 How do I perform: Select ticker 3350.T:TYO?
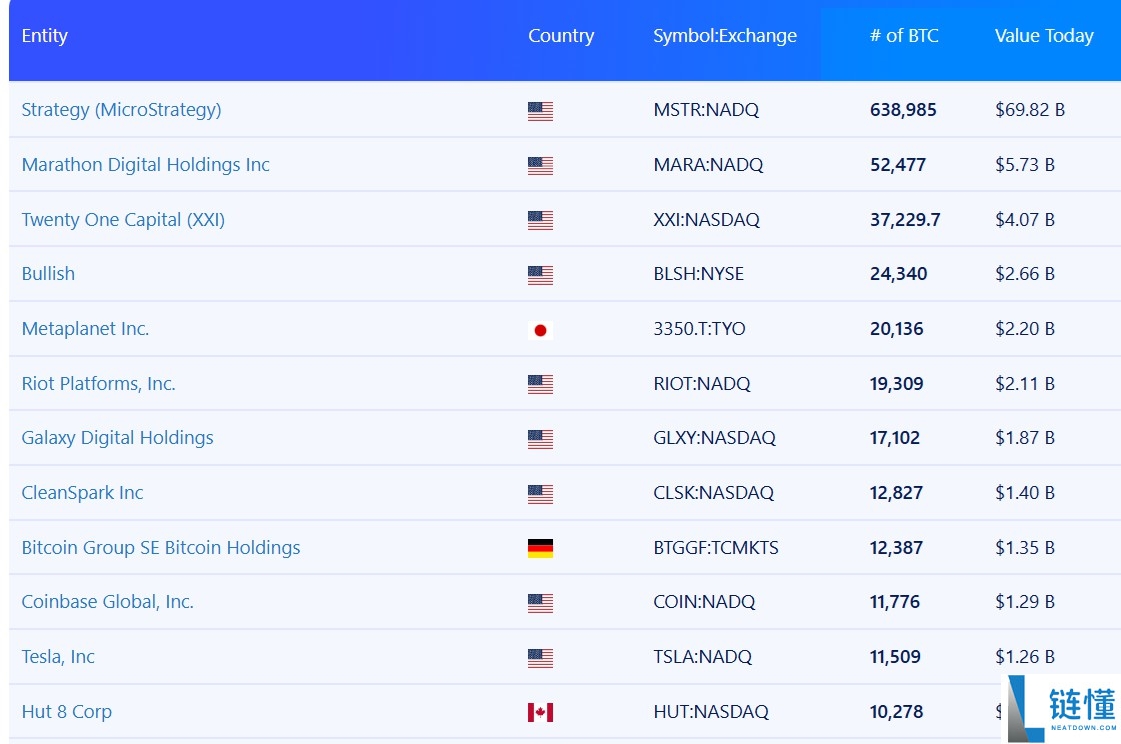coord(699,329)
